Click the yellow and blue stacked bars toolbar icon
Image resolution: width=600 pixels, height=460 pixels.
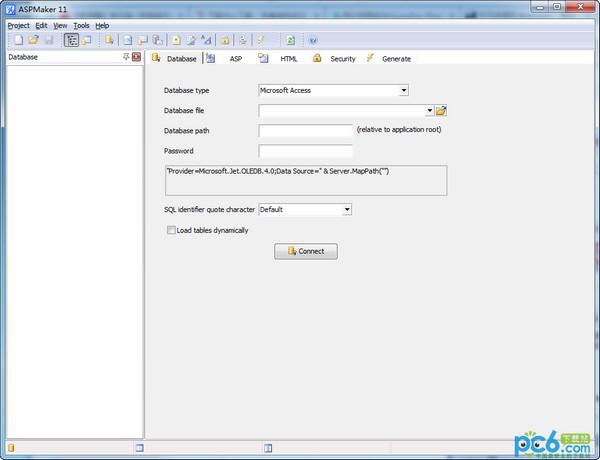(x=243, y=40)
